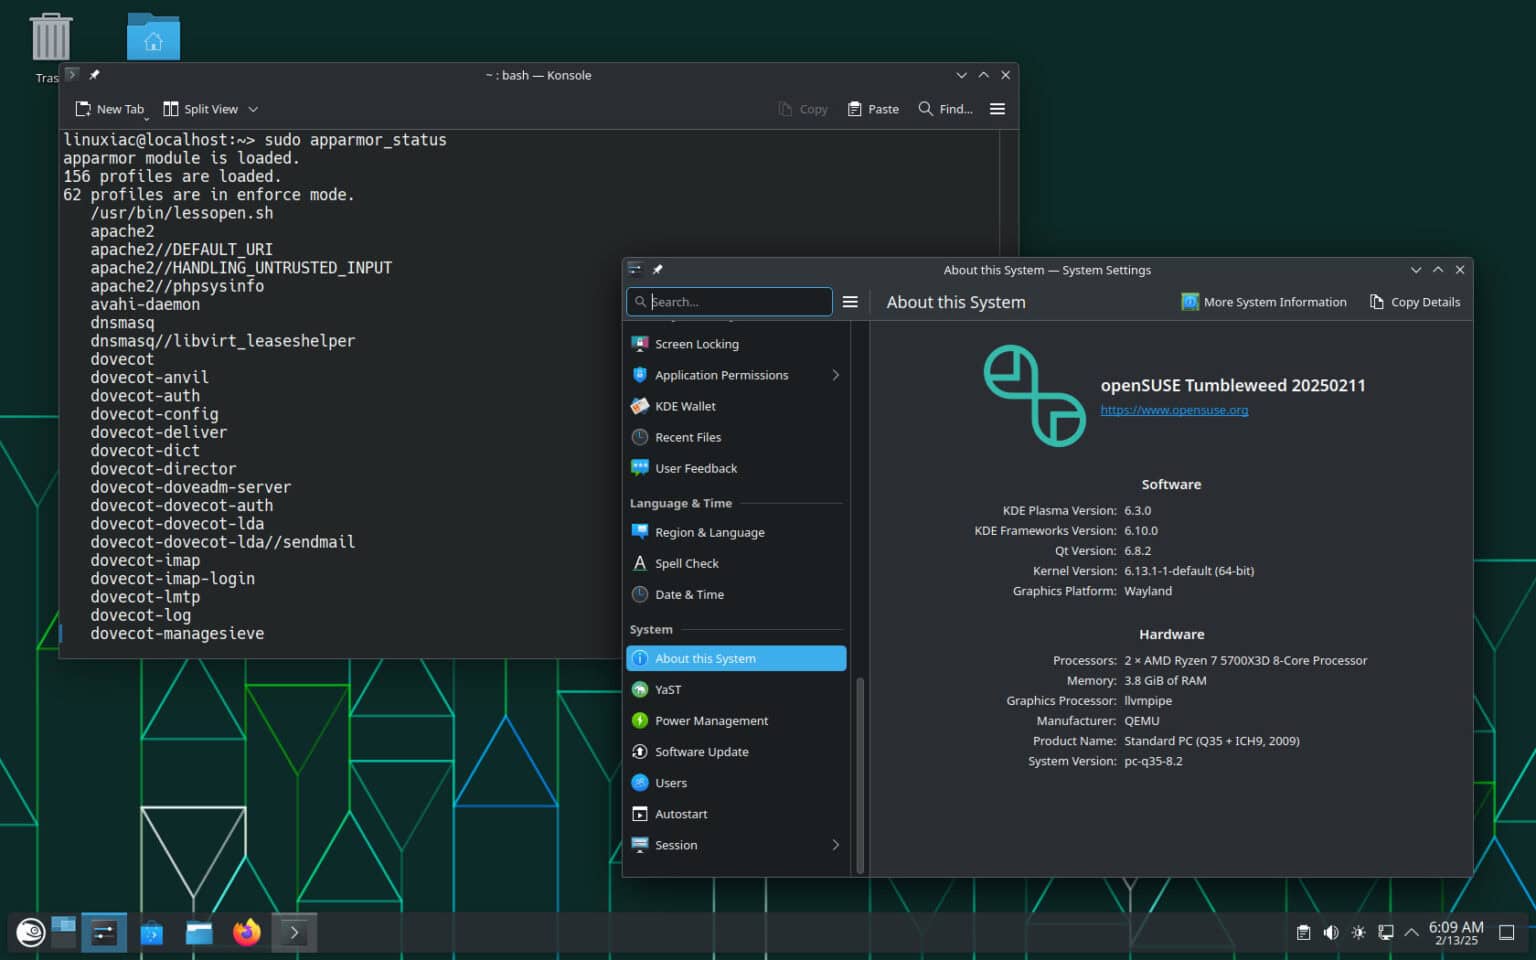Open Spell Check settings
The height and width of the screenshot is (960, 1536).
[687, 563]
